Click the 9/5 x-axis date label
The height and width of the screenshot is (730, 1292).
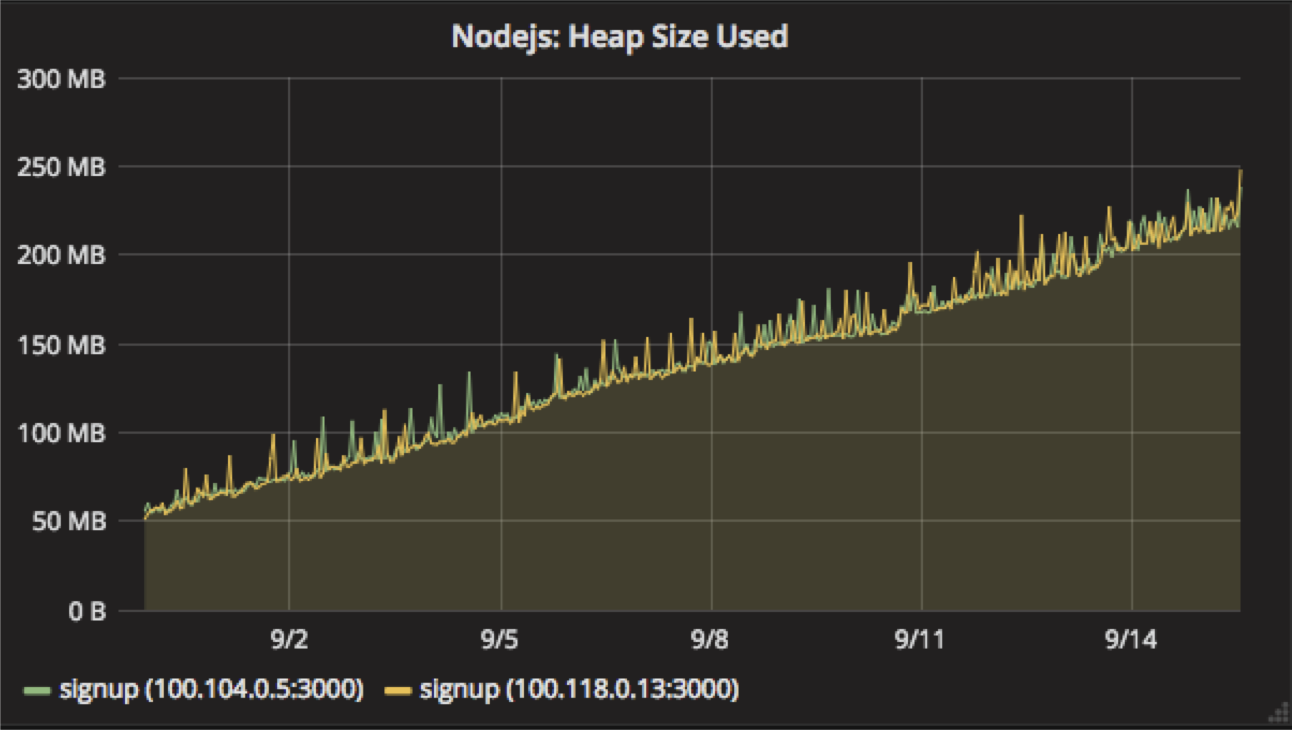click(x=499, y=640)
